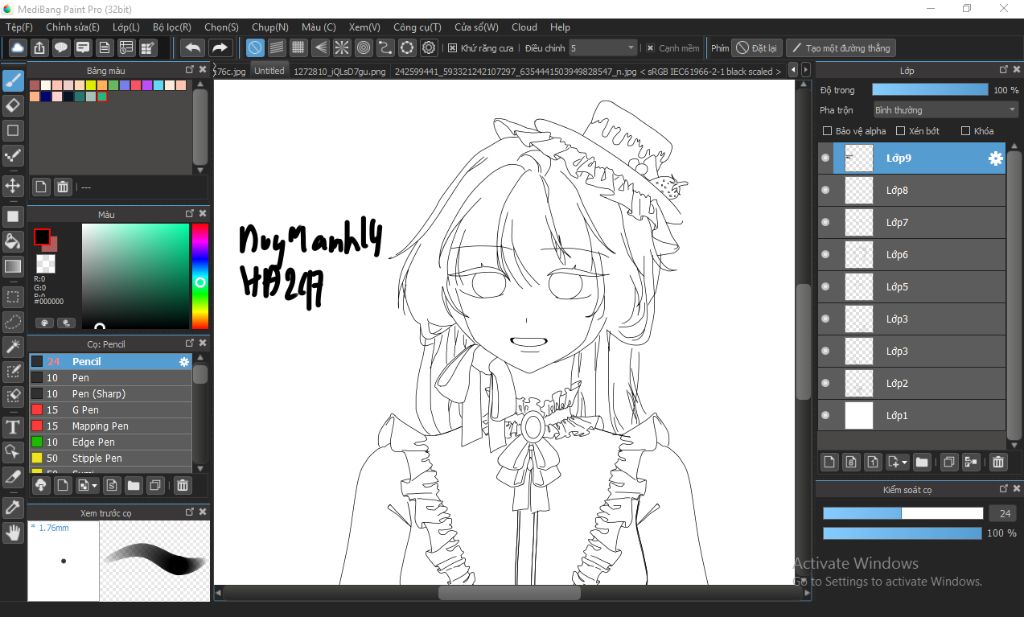The image size is (1024, 617).
Task: Open add-layer-type dropdown arrow in Lớp panel
Action: pos(904,462)
